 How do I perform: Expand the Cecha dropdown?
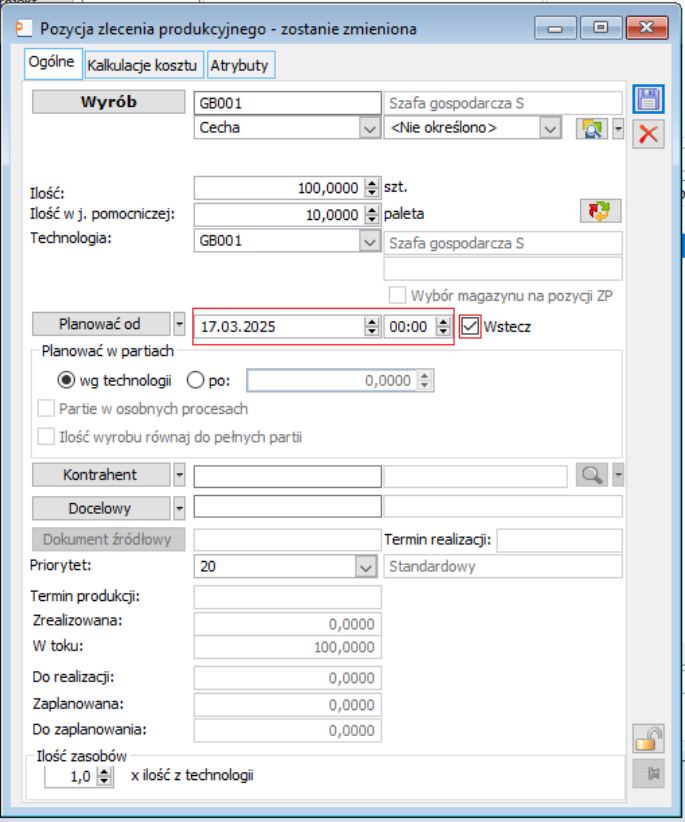click(x=369, y=128)
